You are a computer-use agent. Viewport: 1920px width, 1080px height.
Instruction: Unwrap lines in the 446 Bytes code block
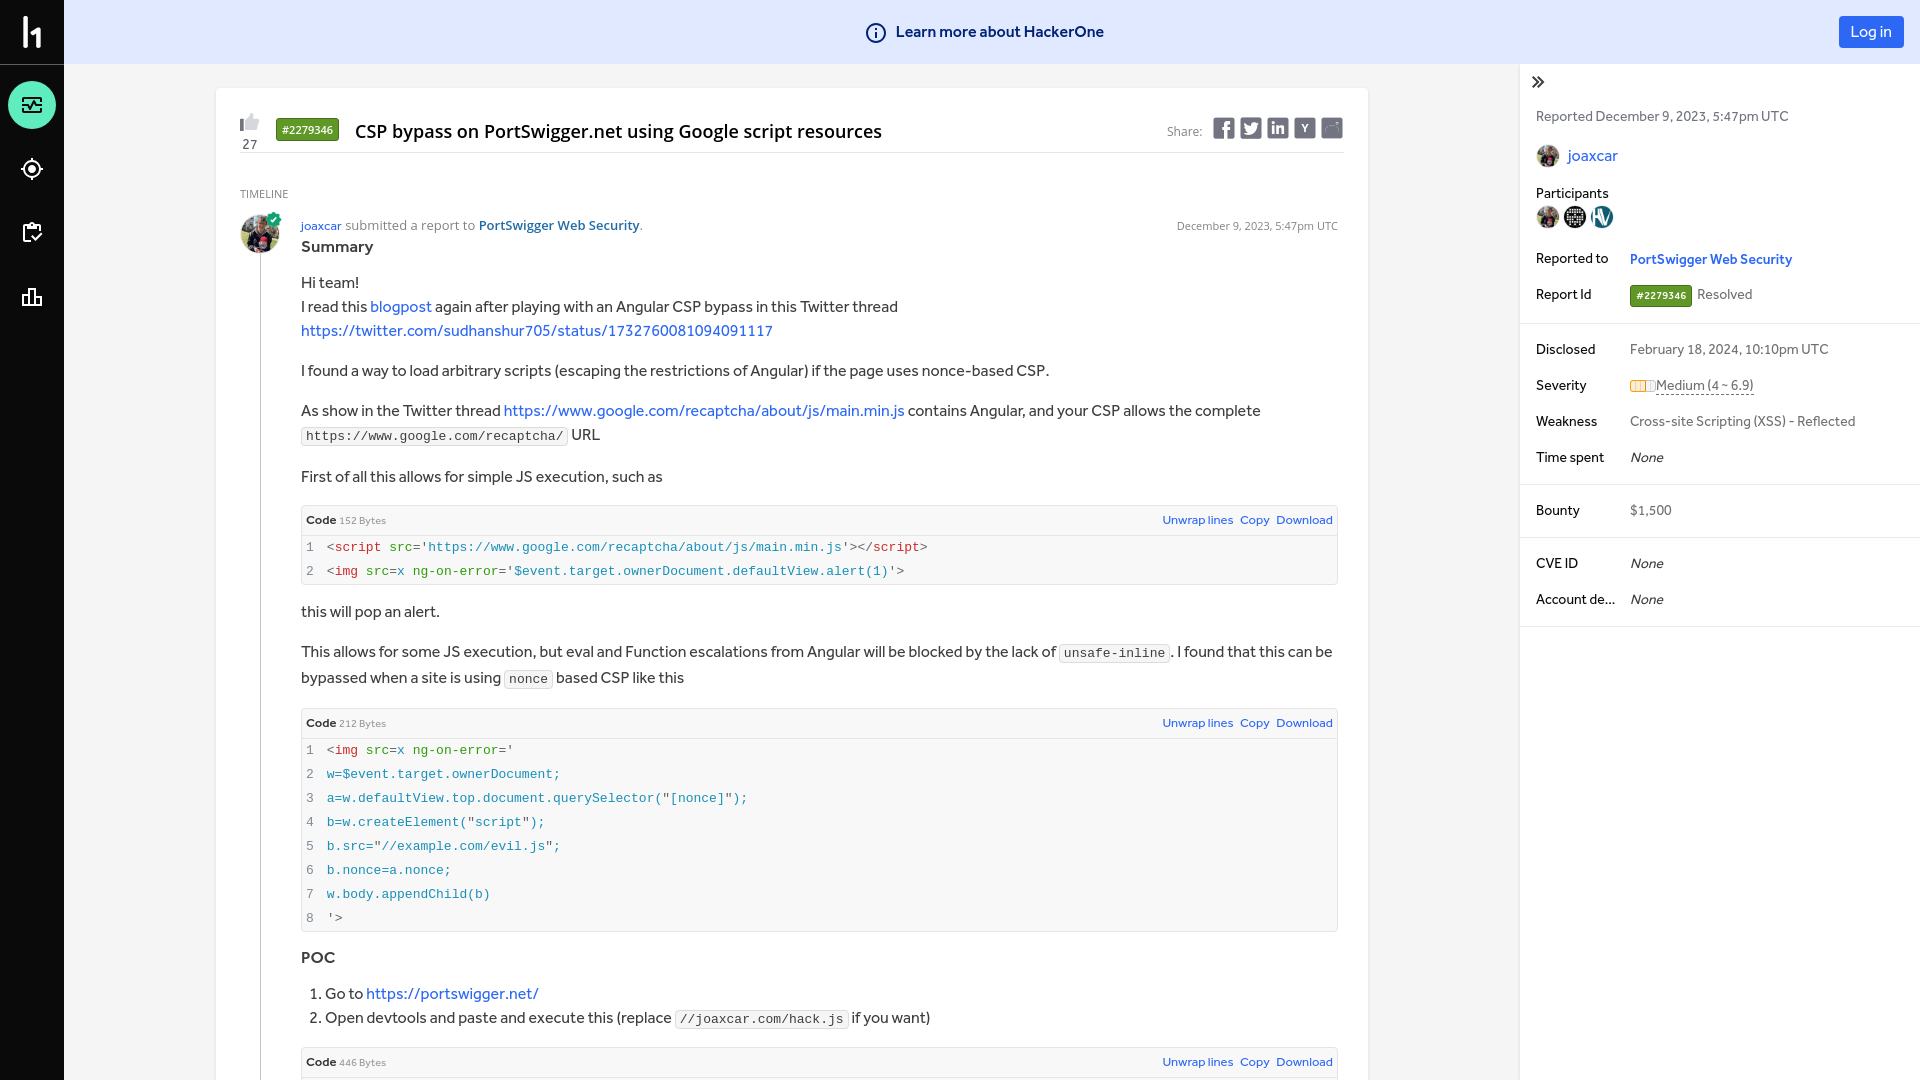click(1197, 1062)
